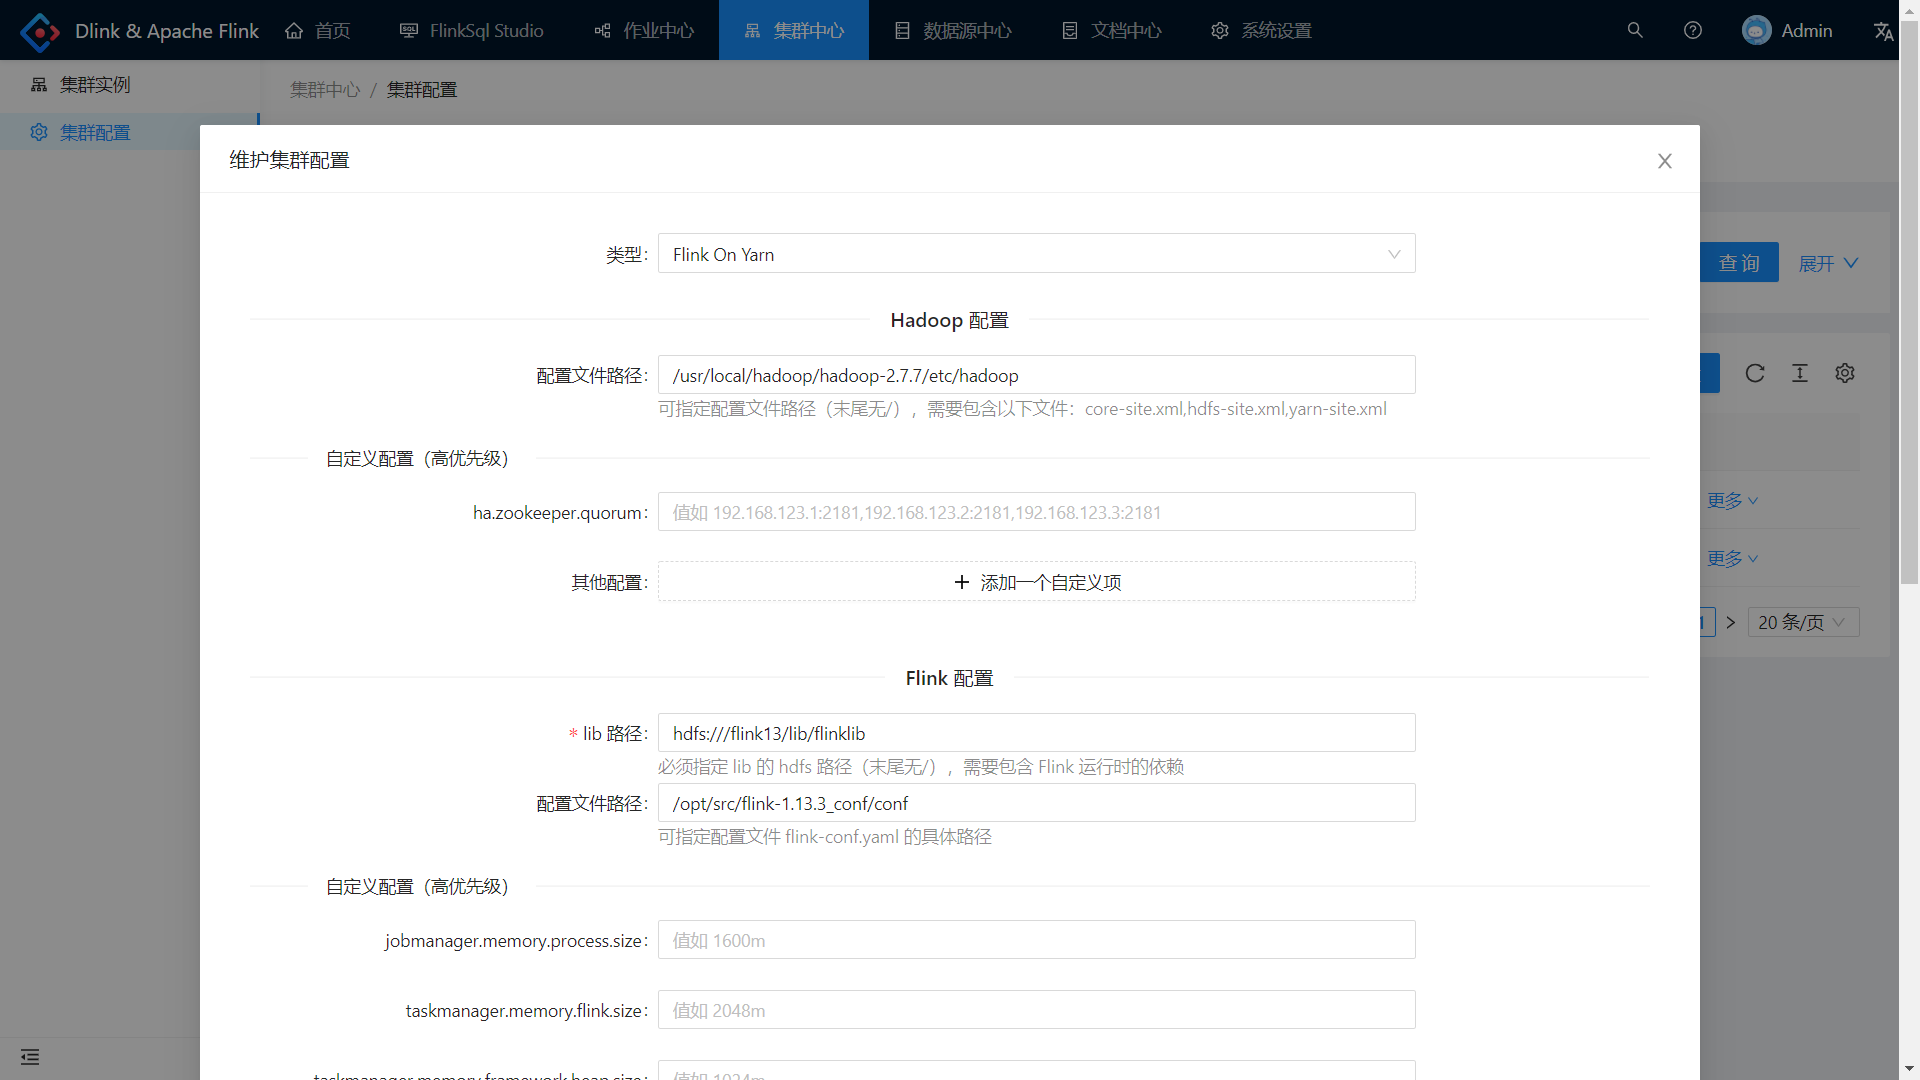Collapse sidebar with bottom-left menu icon
The height and width of the screenshot is (1080, 1920).
pos(30,1057)
